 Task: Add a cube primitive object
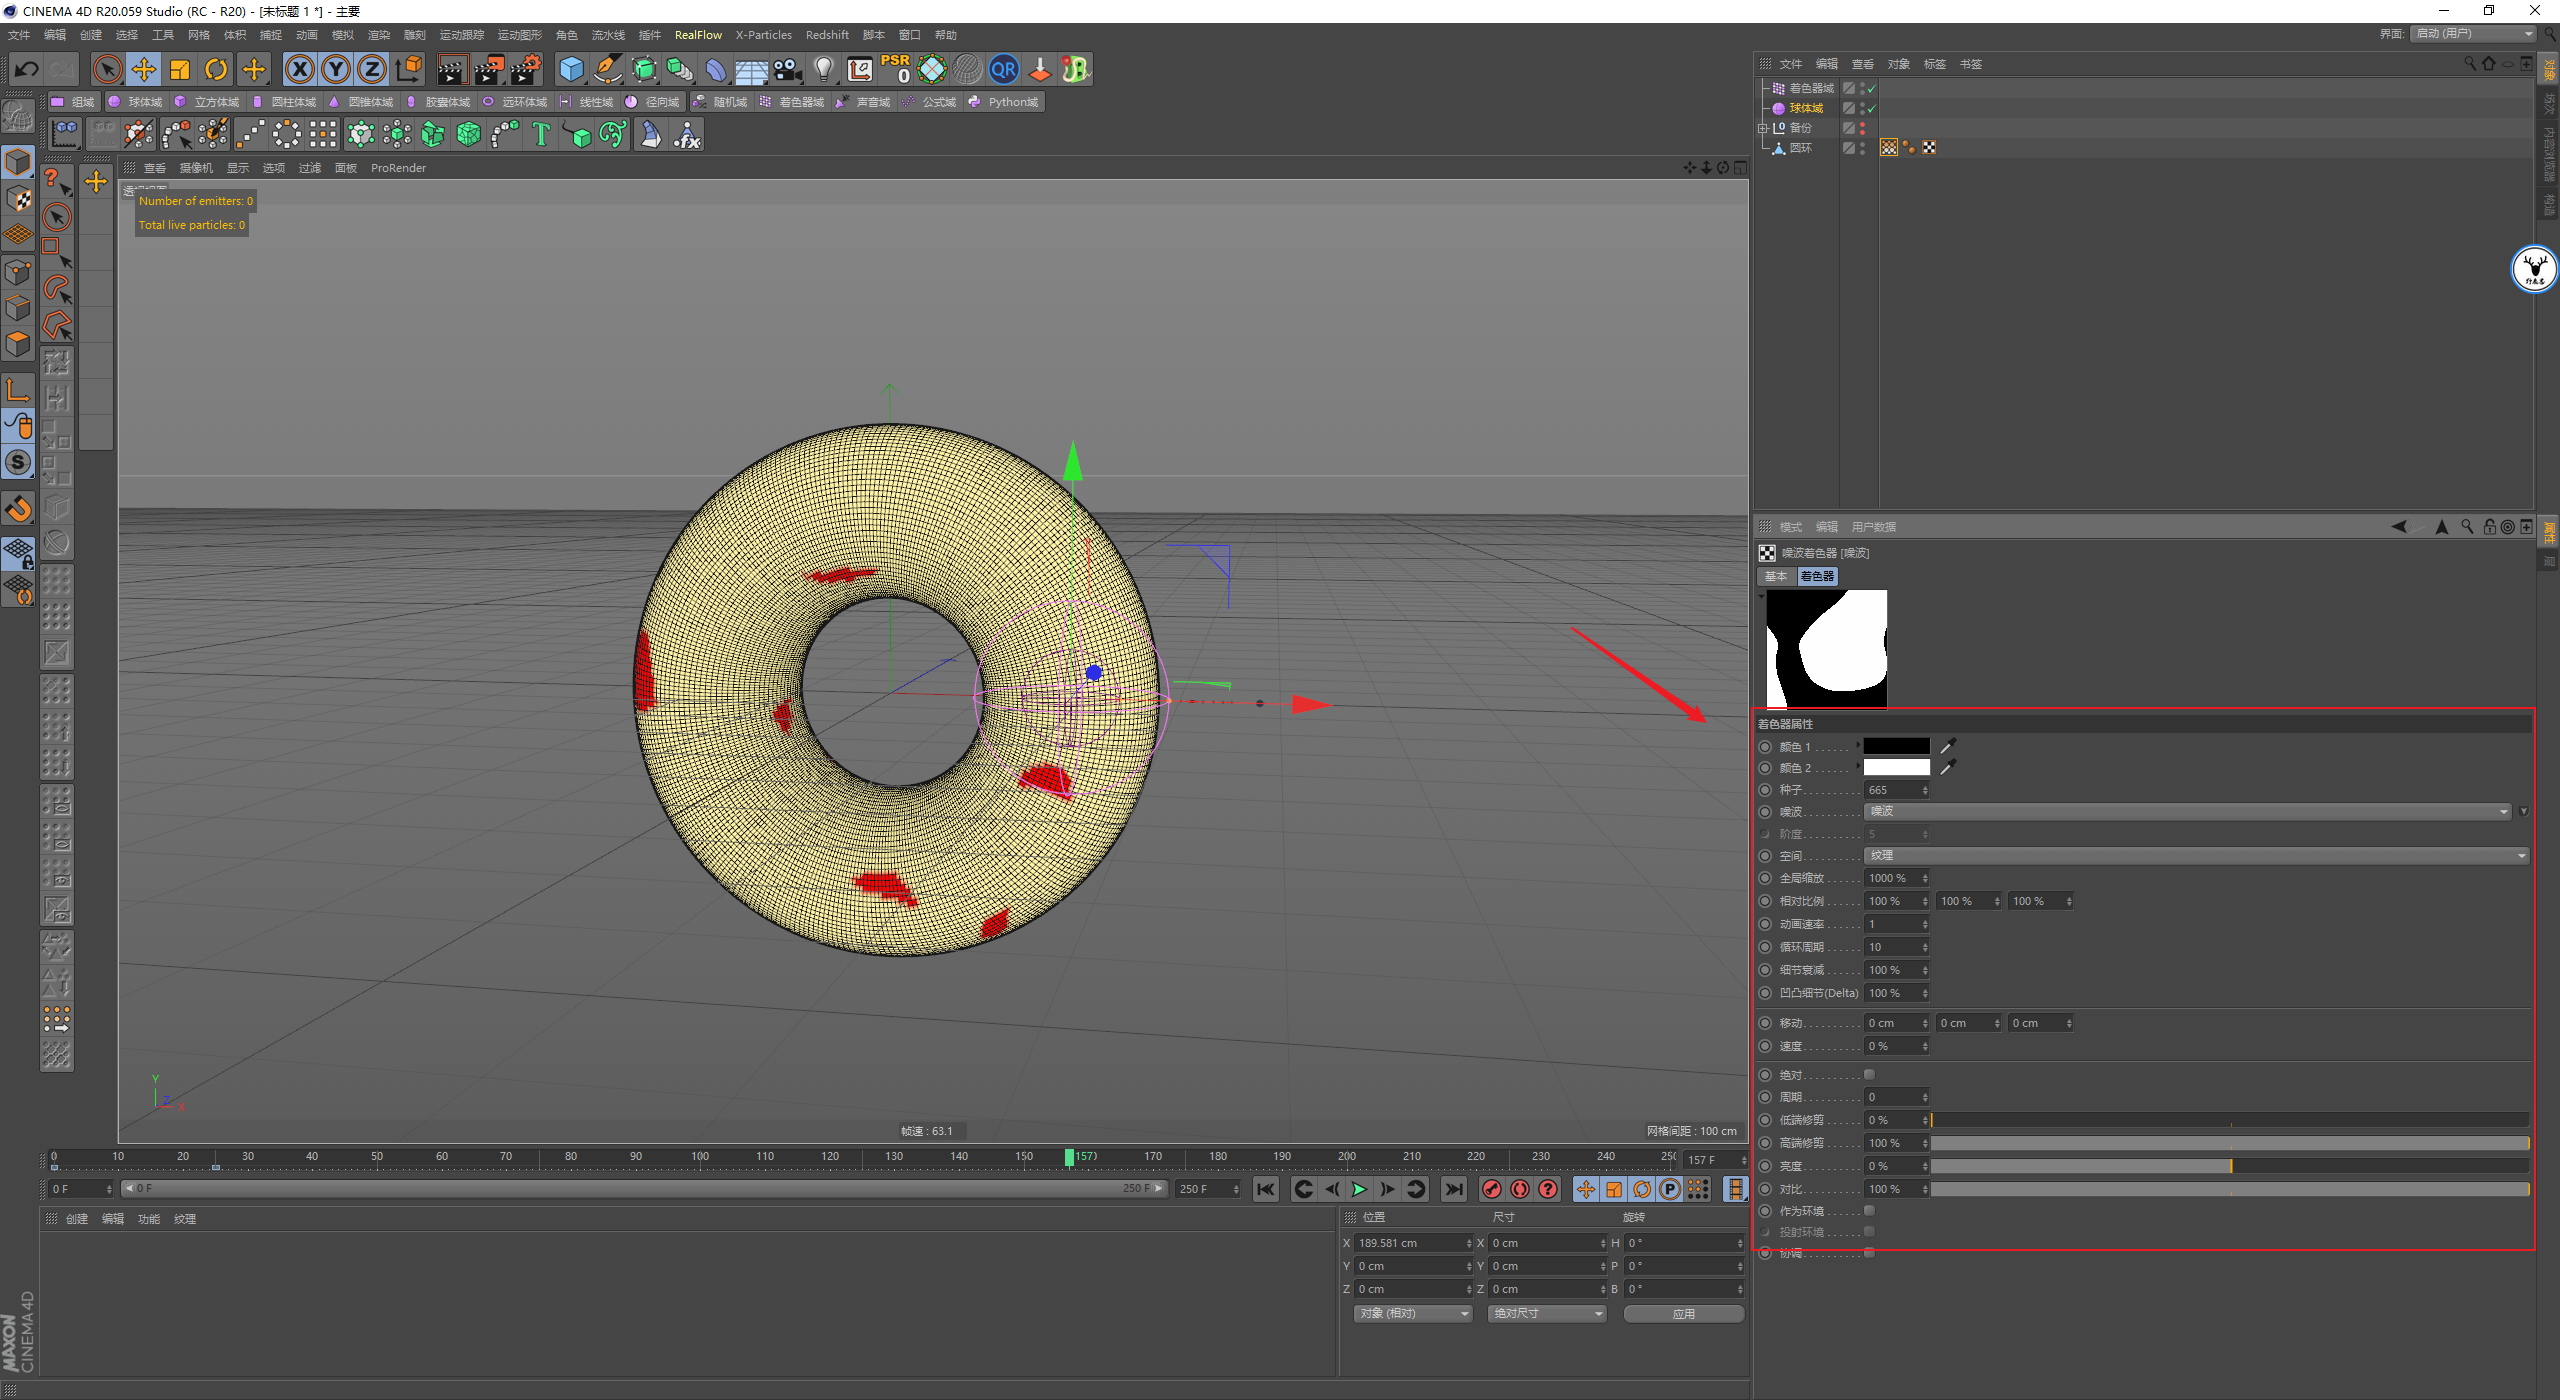pyautogui.click(x=571, y=69)
